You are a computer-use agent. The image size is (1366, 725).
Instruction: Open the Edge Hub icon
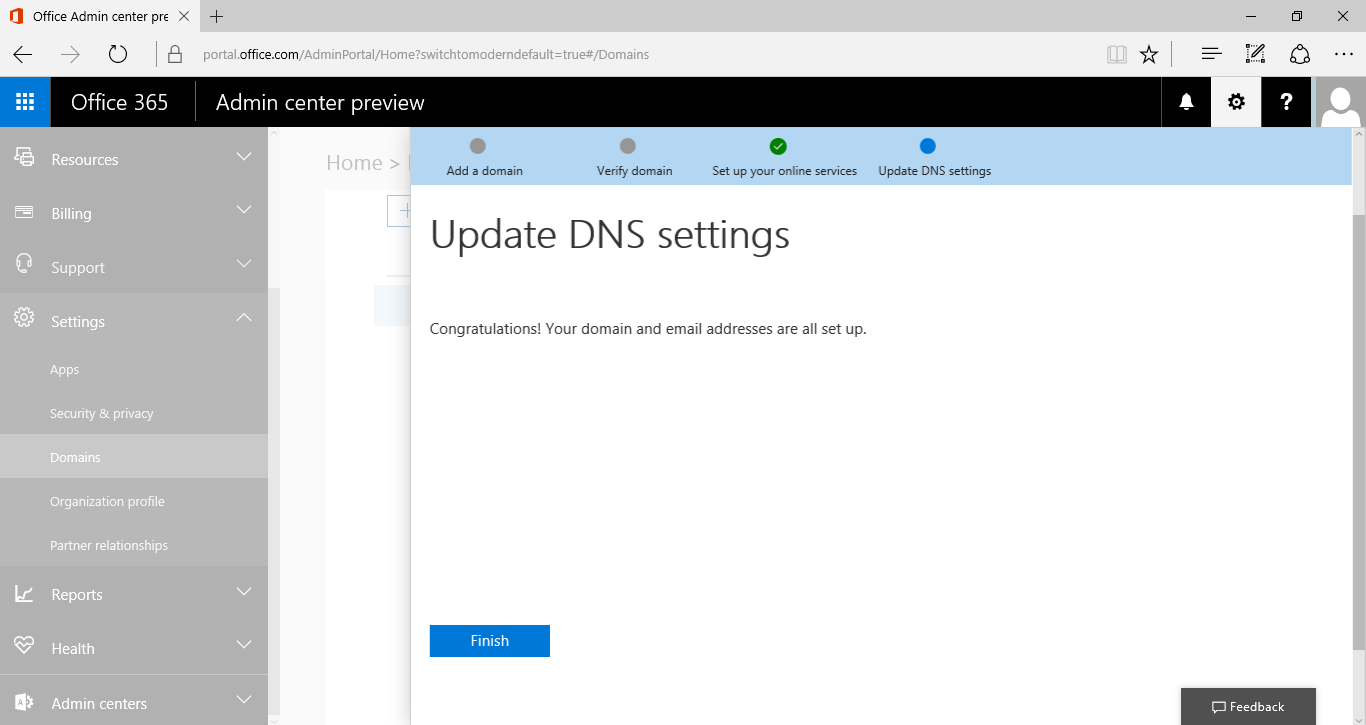(1211, 54)
